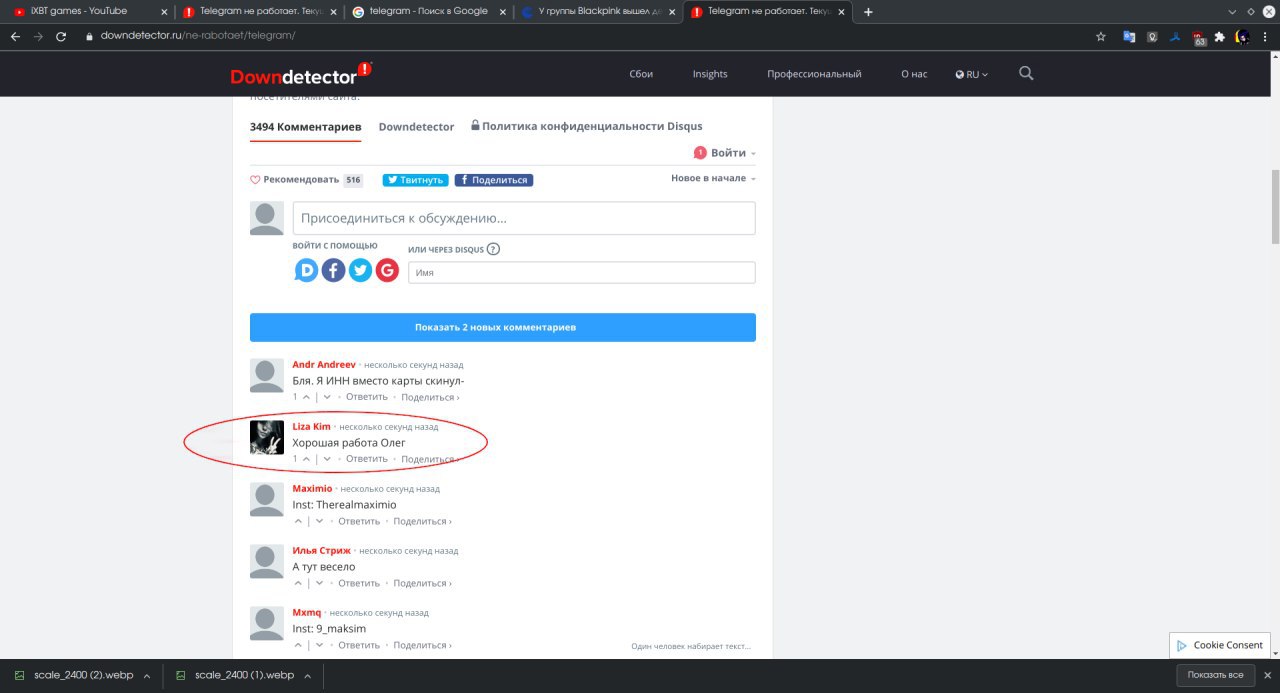Log in with Facebook icon
This screenshot has width=1280, height=693.
(x=333, y=270)
